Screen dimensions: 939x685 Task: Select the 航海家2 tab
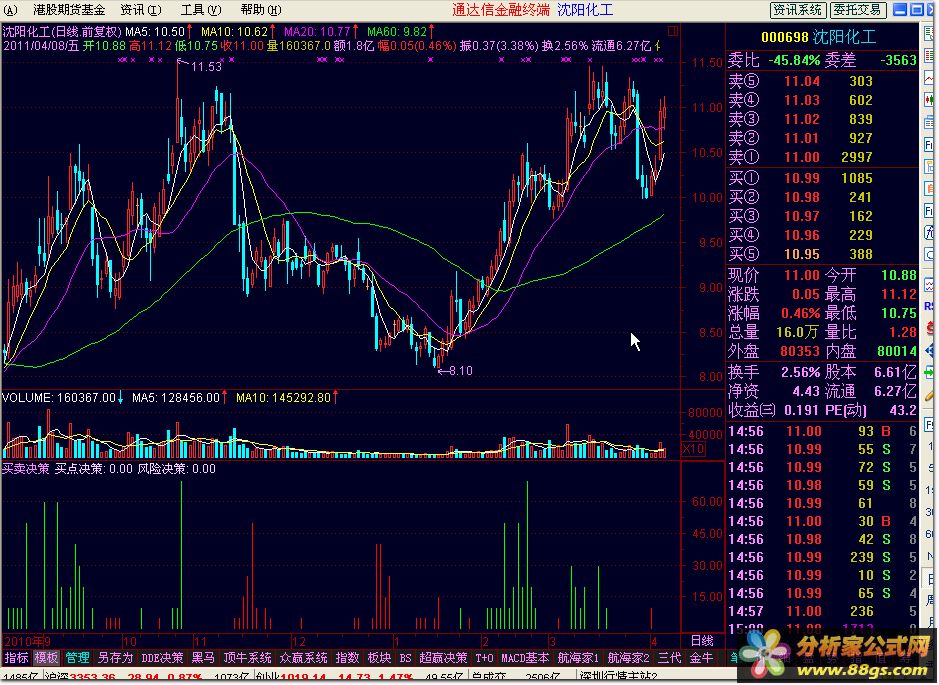[x=628, y=658]
